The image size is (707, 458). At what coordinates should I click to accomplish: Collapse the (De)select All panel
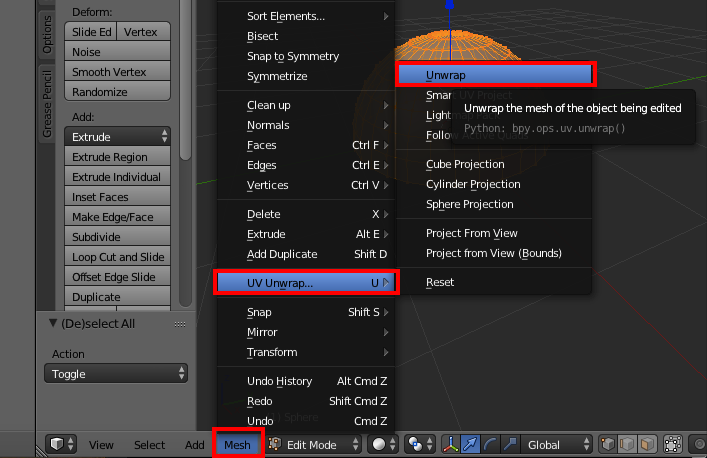pos(53,323)
